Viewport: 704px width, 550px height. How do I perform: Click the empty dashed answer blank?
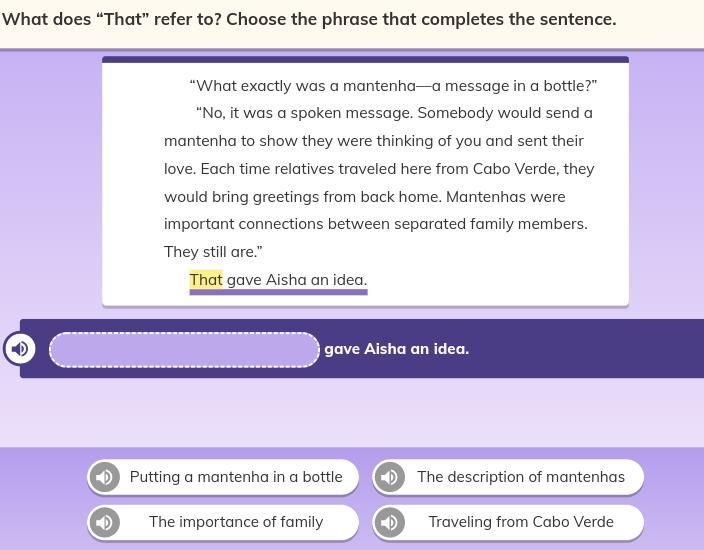coord(185,350)
